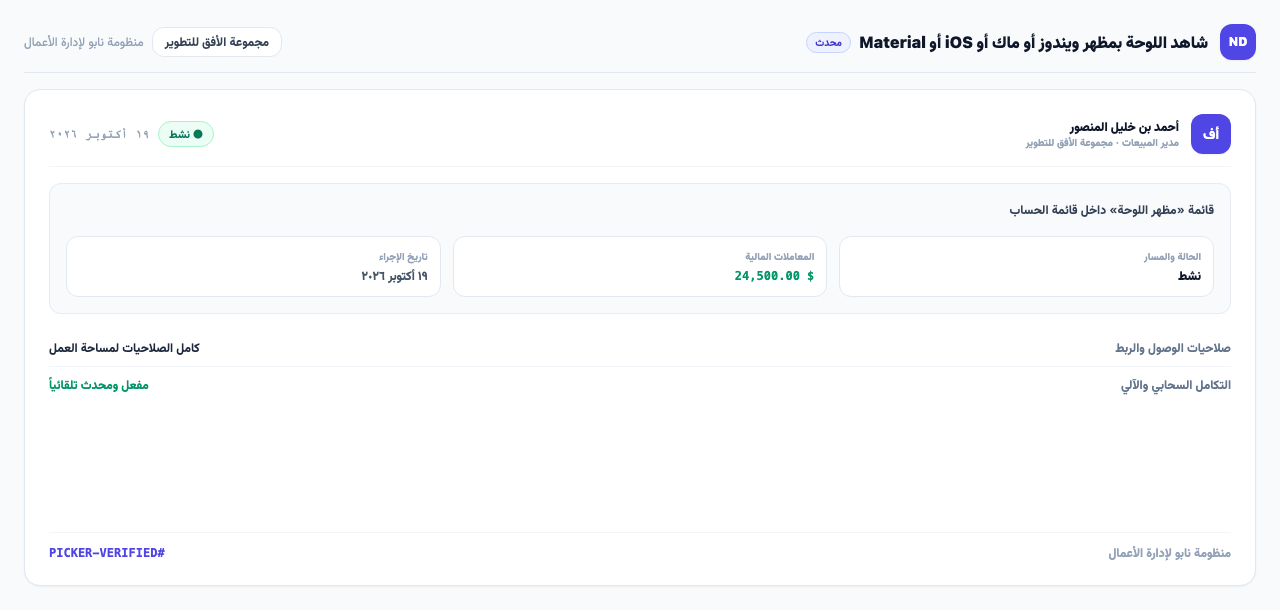This screenshot has height=610, width=1280.
Task: Click the أف user avatar
Action: click(1211, 134)
